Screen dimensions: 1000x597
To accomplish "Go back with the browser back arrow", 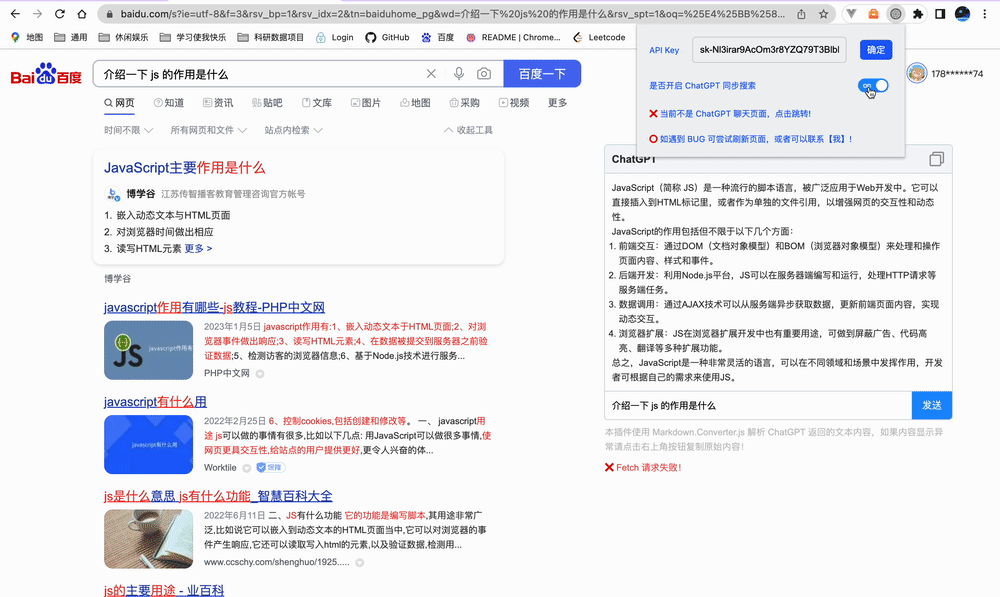I will point(15,13).
